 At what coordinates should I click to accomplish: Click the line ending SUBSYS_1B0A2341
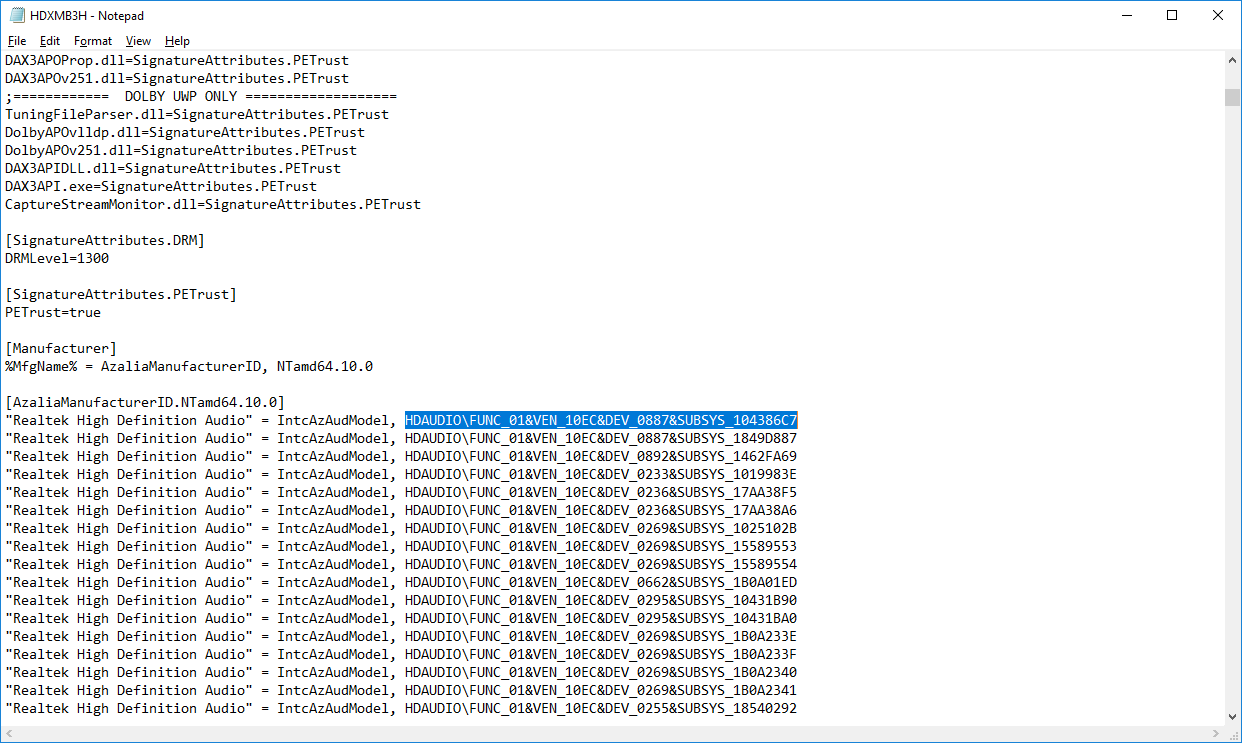tap(401, 690)
